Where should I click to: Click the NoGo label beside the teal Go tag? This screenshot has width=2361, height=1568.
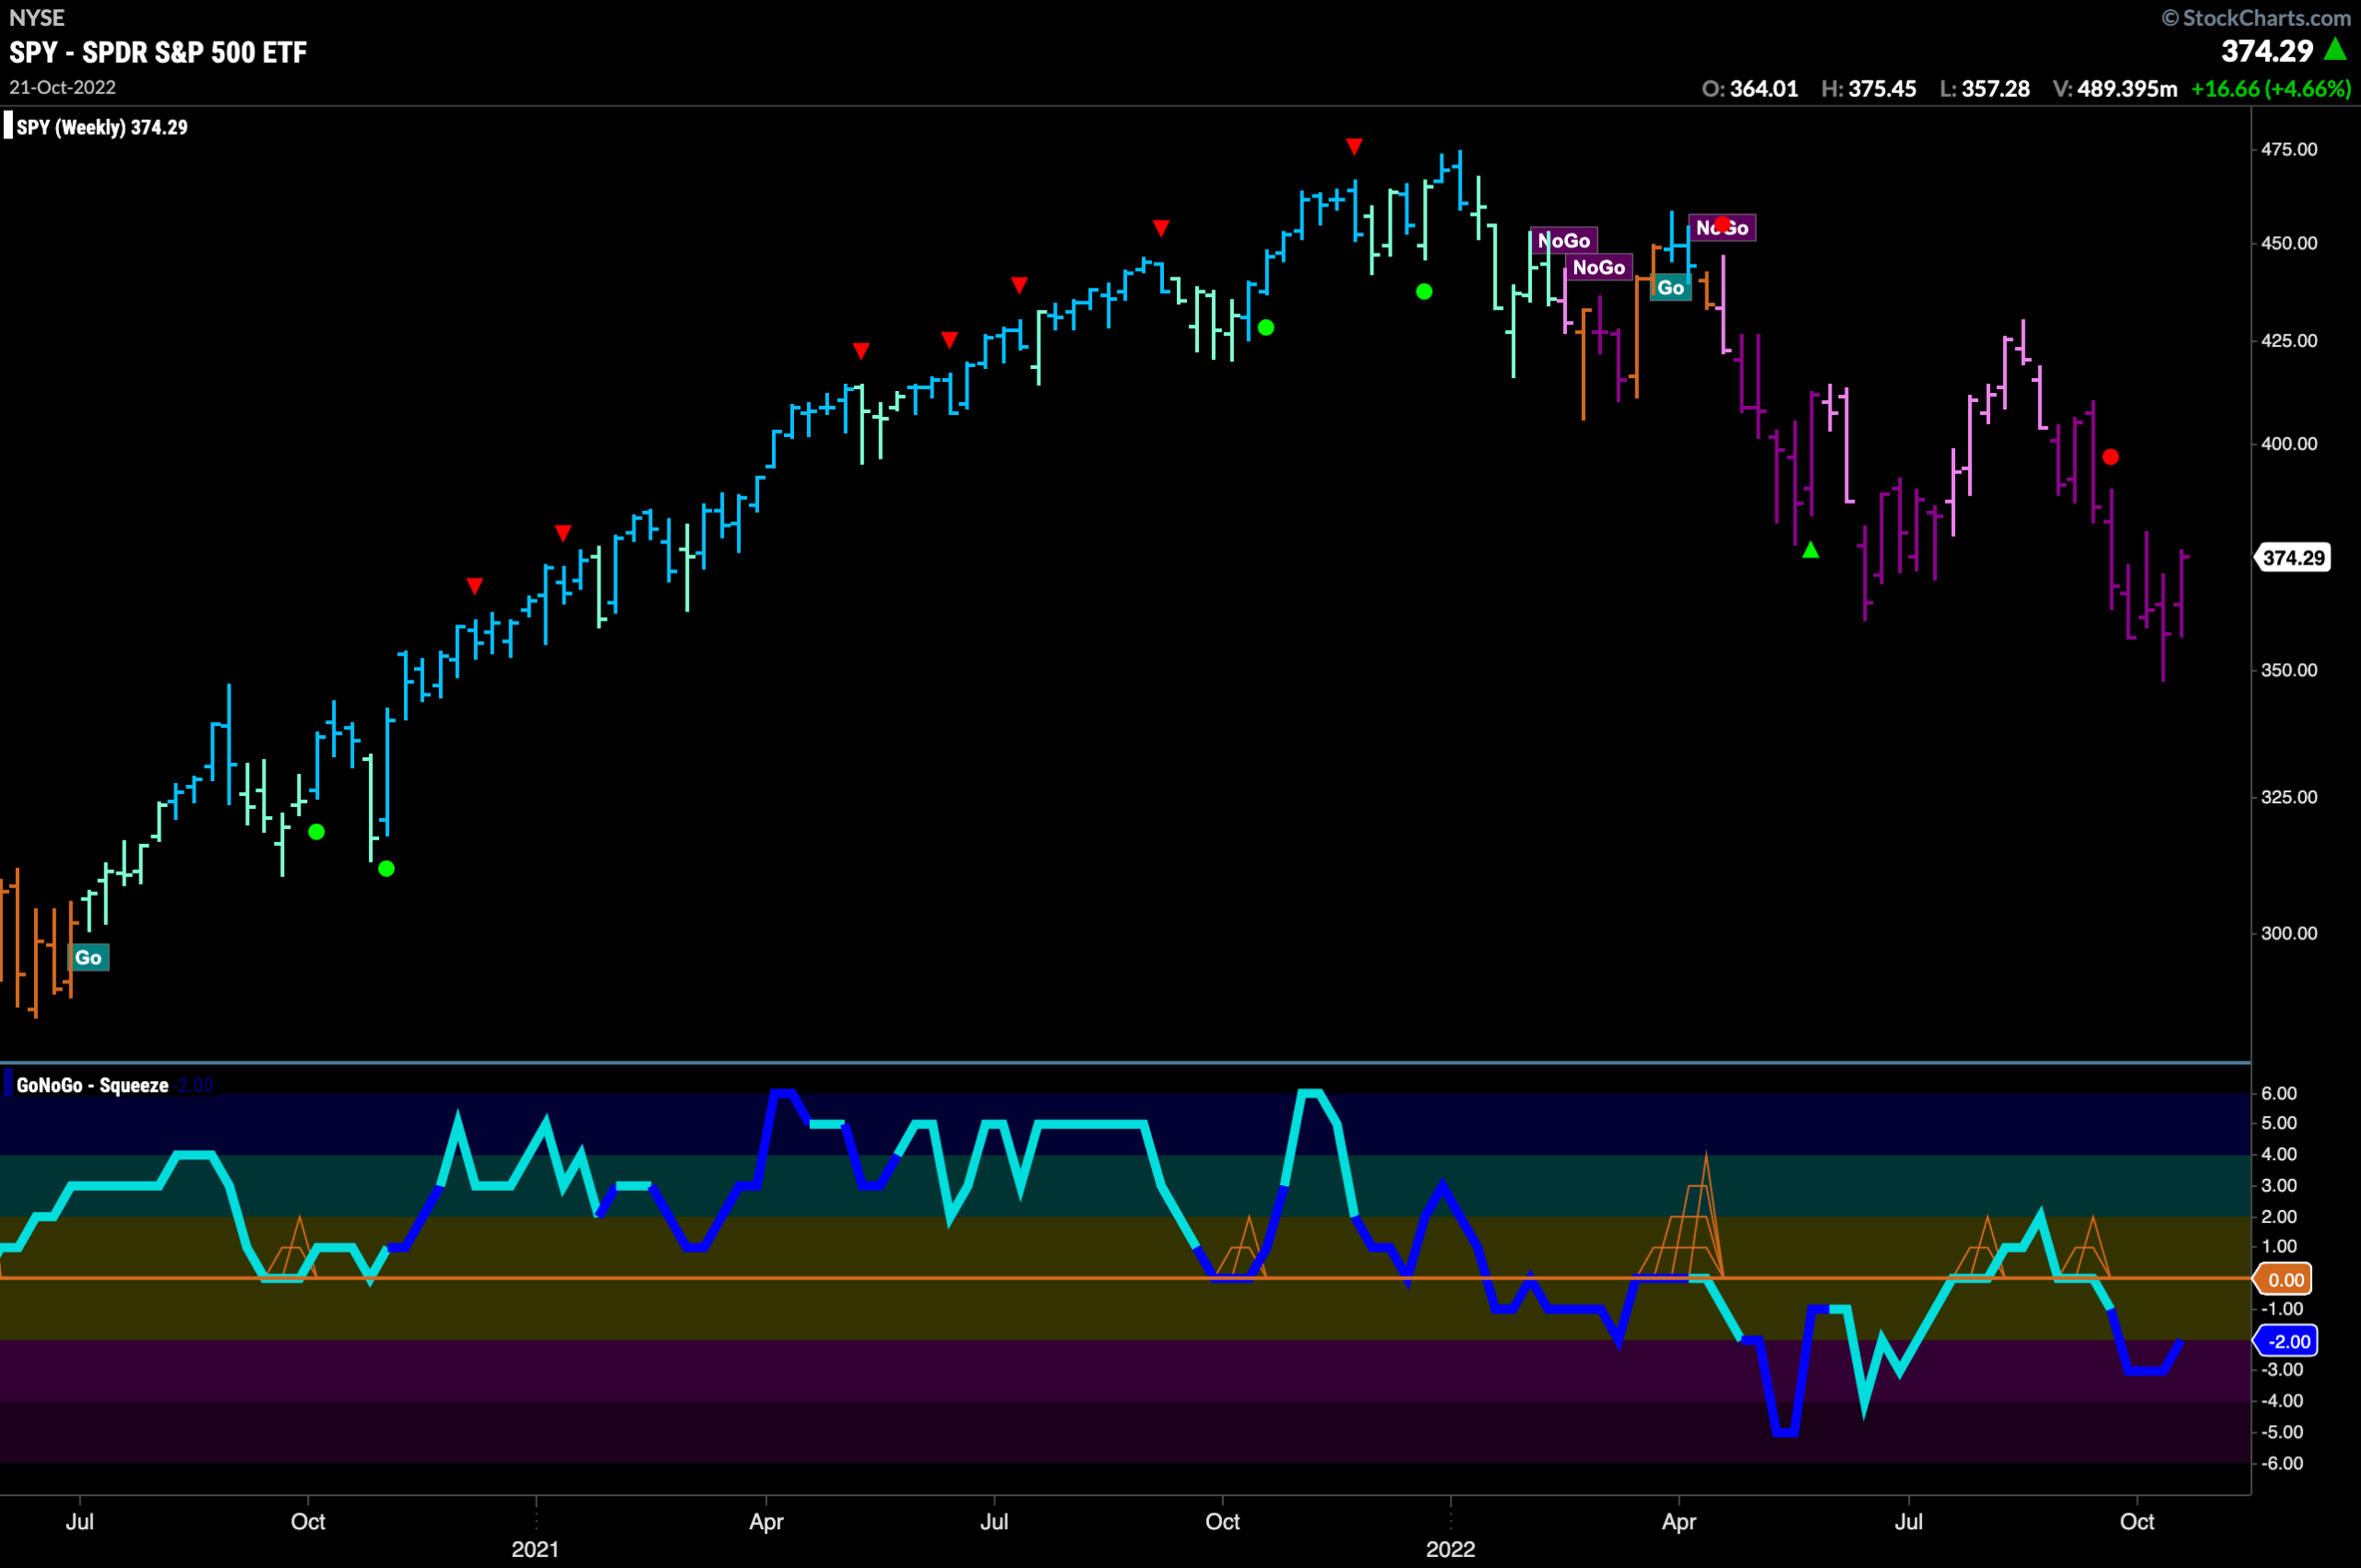[1722, 228]
